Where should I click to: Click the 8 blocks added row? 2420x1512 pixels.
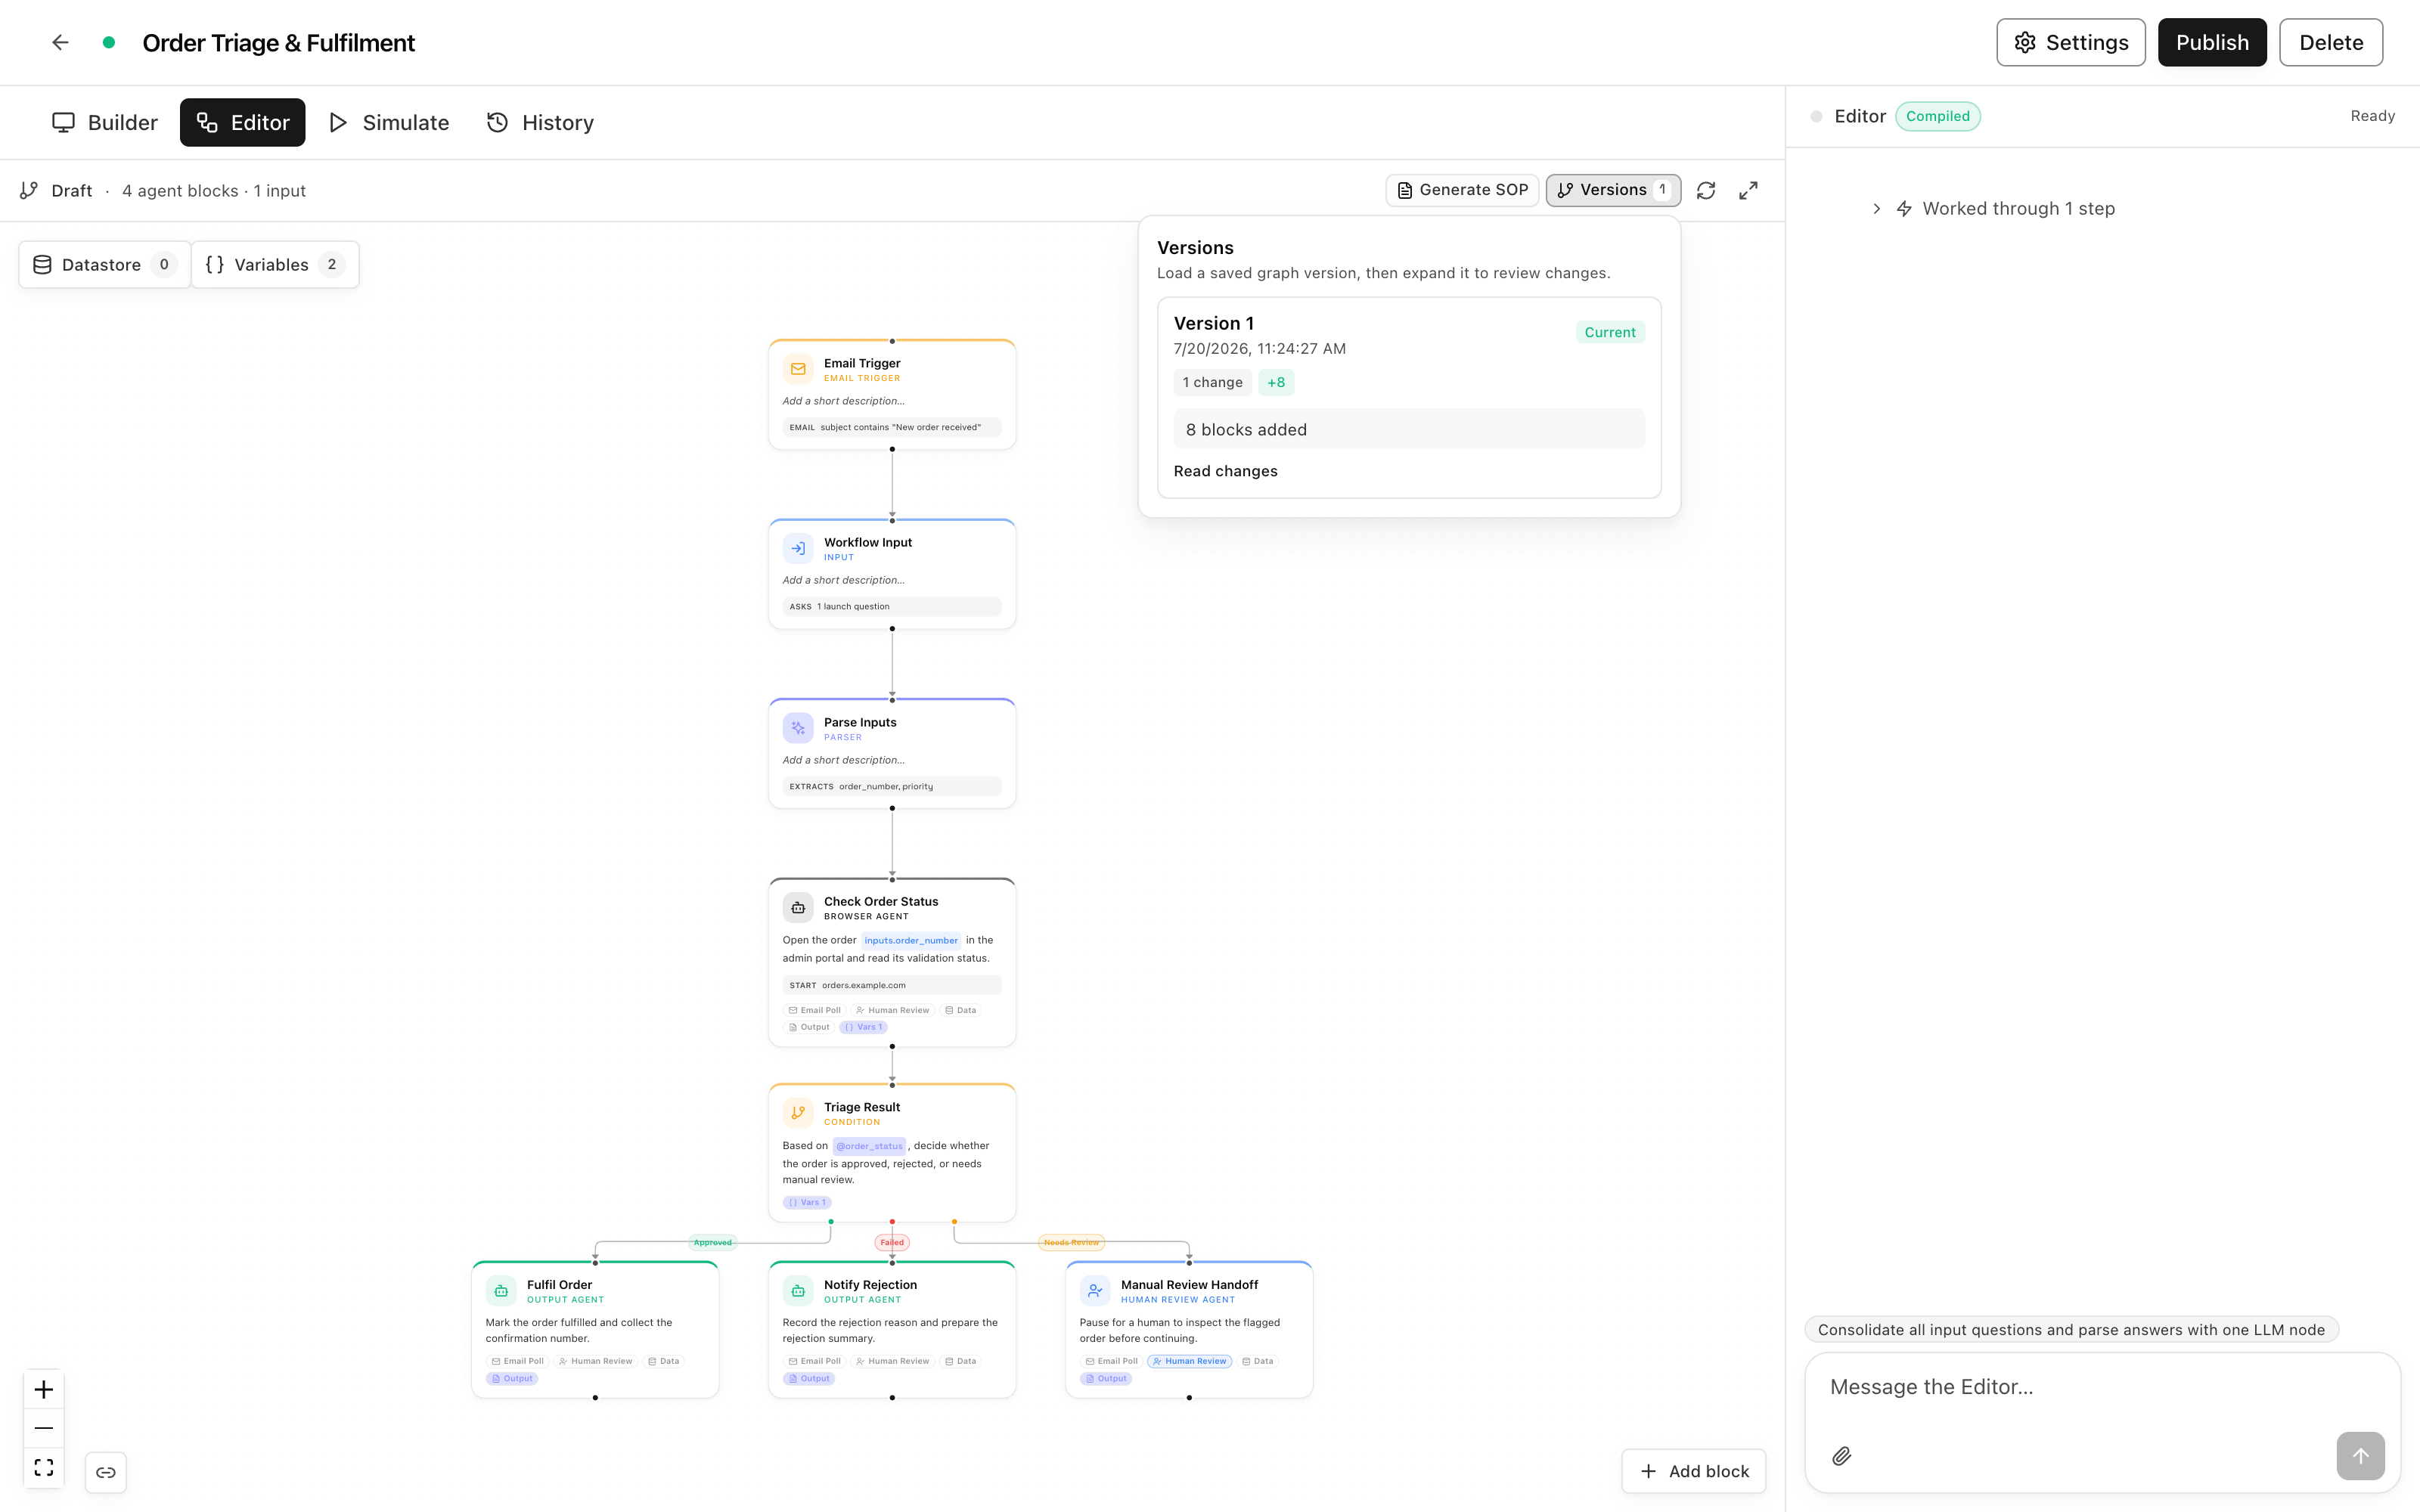click(1409, 429)
